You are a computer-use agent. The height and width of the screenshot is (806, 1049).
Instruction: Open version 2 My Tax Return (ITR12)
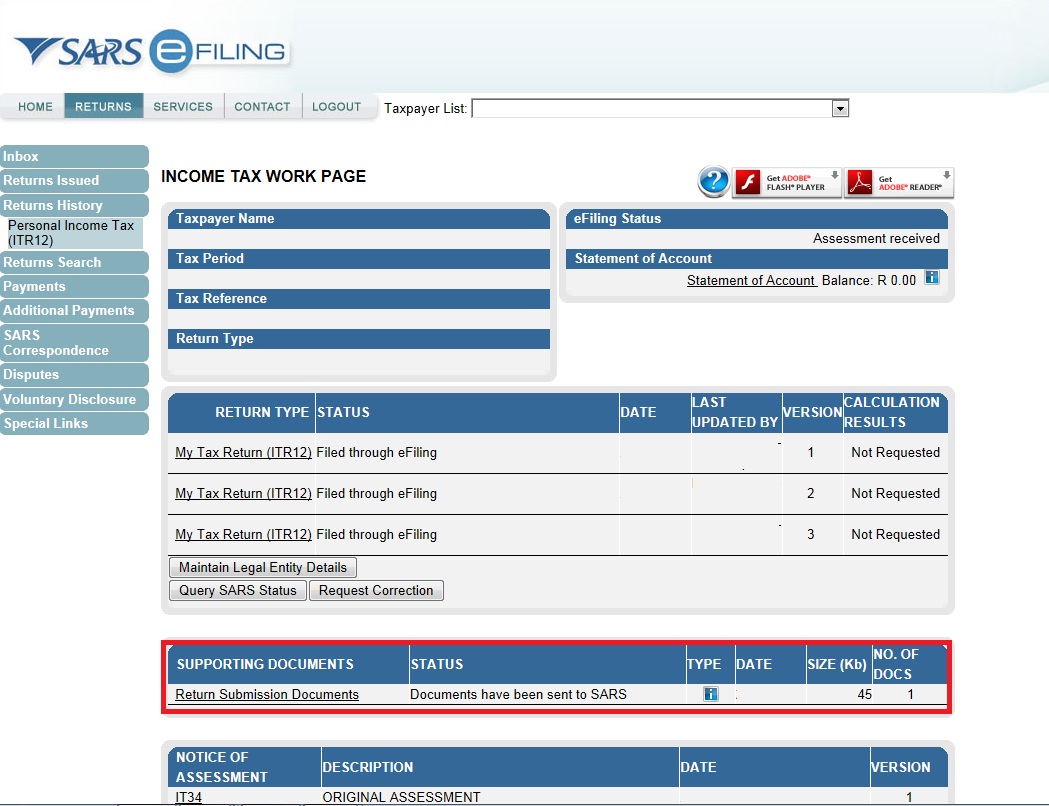pyautogui.click(x=243, y=494)
